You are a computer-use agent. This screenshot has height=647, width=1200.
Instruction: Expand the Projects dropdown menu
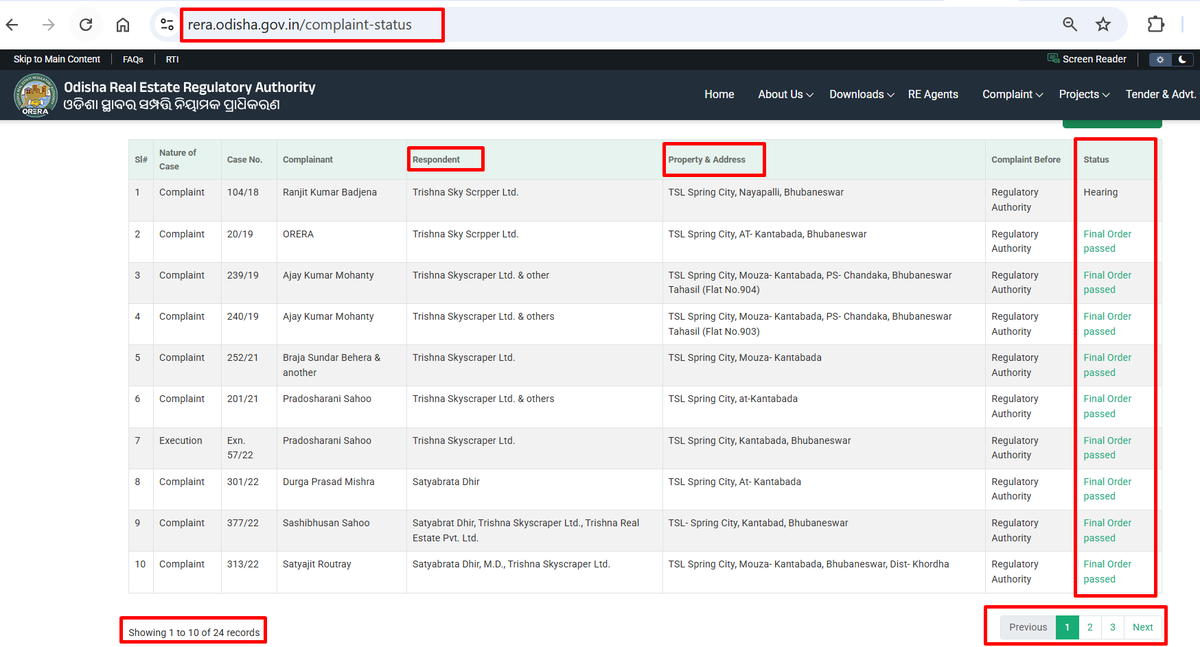coord(1084,94)
